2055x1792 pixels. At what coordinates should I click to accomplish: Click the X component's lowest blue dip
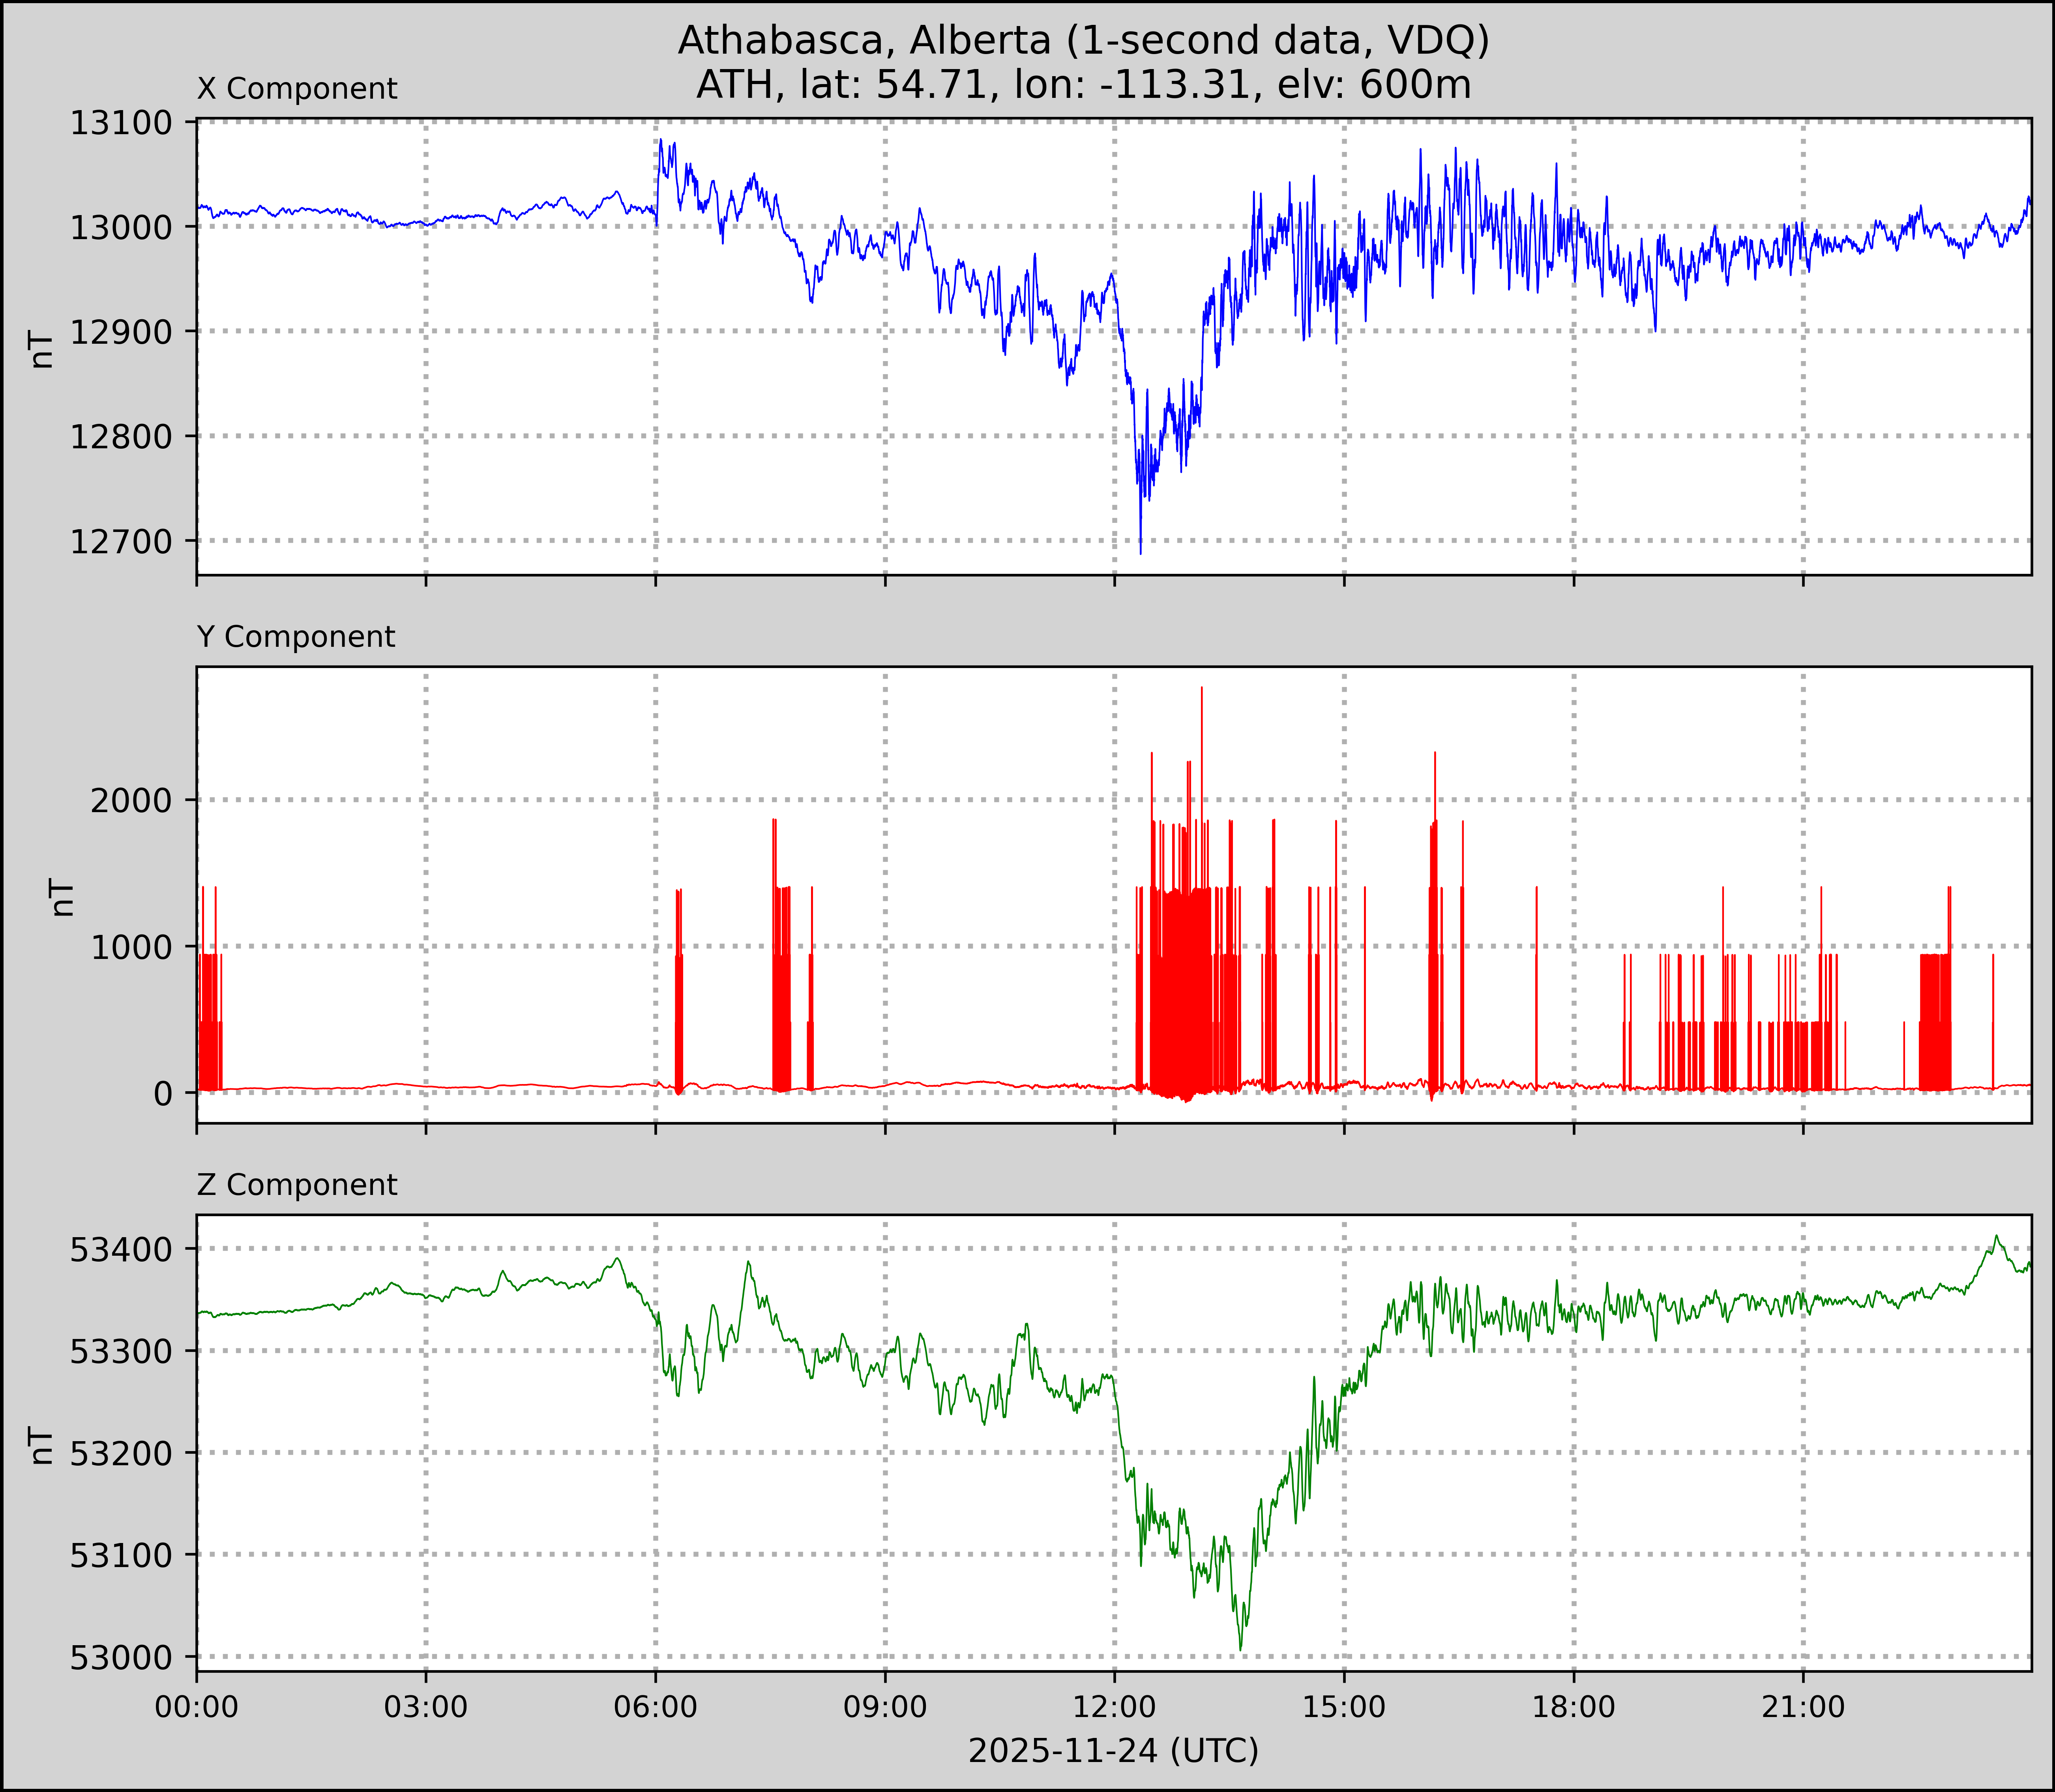[1140, 550]
